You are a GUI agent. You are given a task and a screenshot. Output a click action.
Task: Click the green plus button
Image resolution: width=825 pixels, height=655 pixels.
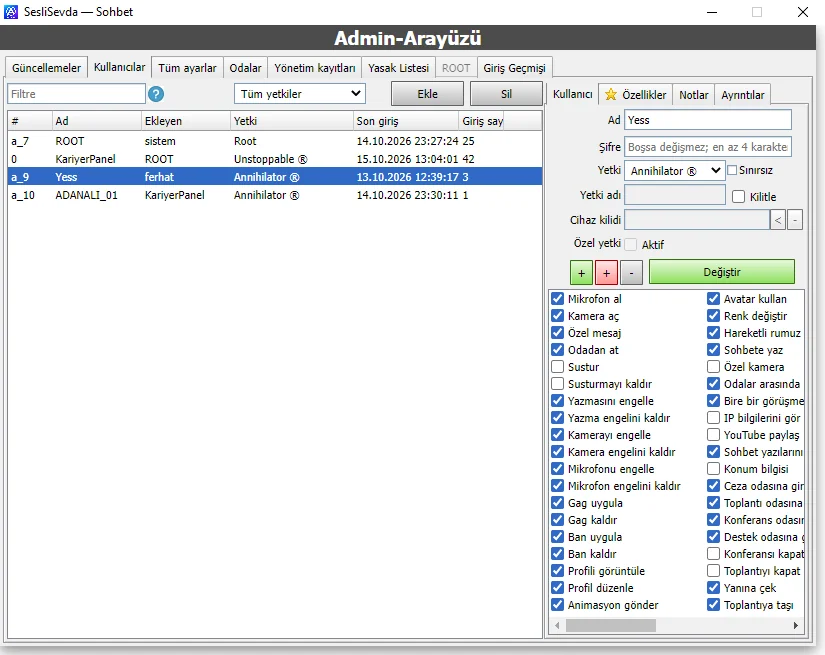(x=581, y=273)
